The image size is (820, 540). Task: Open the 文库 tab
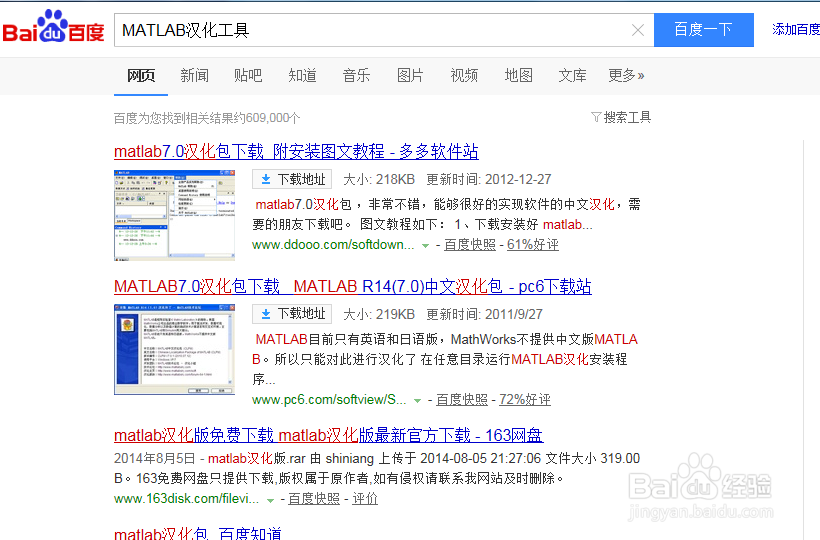[x=572, y=76]
